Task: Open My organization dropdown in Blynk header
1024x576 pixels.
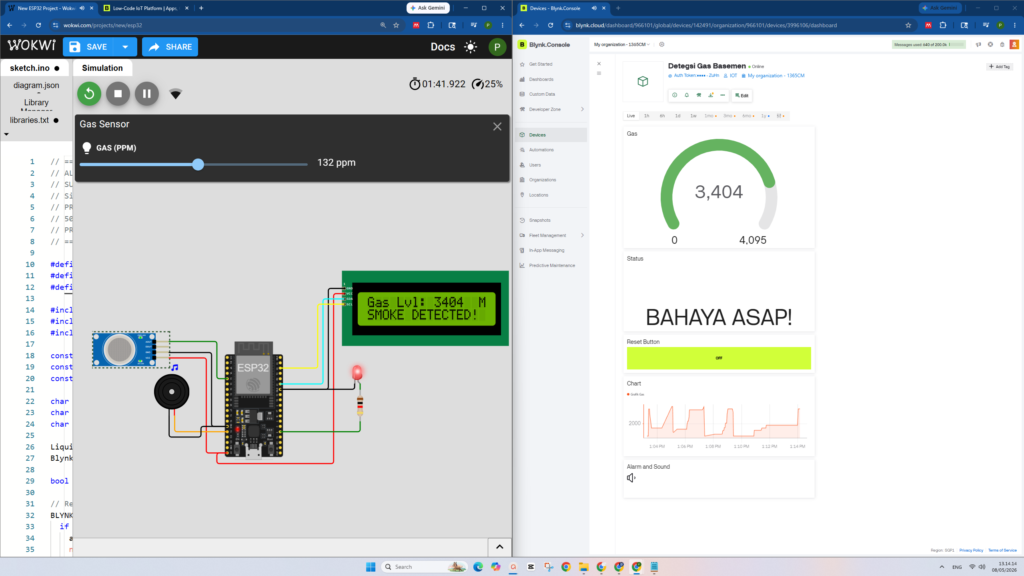Action: click(x=622, y=44)
